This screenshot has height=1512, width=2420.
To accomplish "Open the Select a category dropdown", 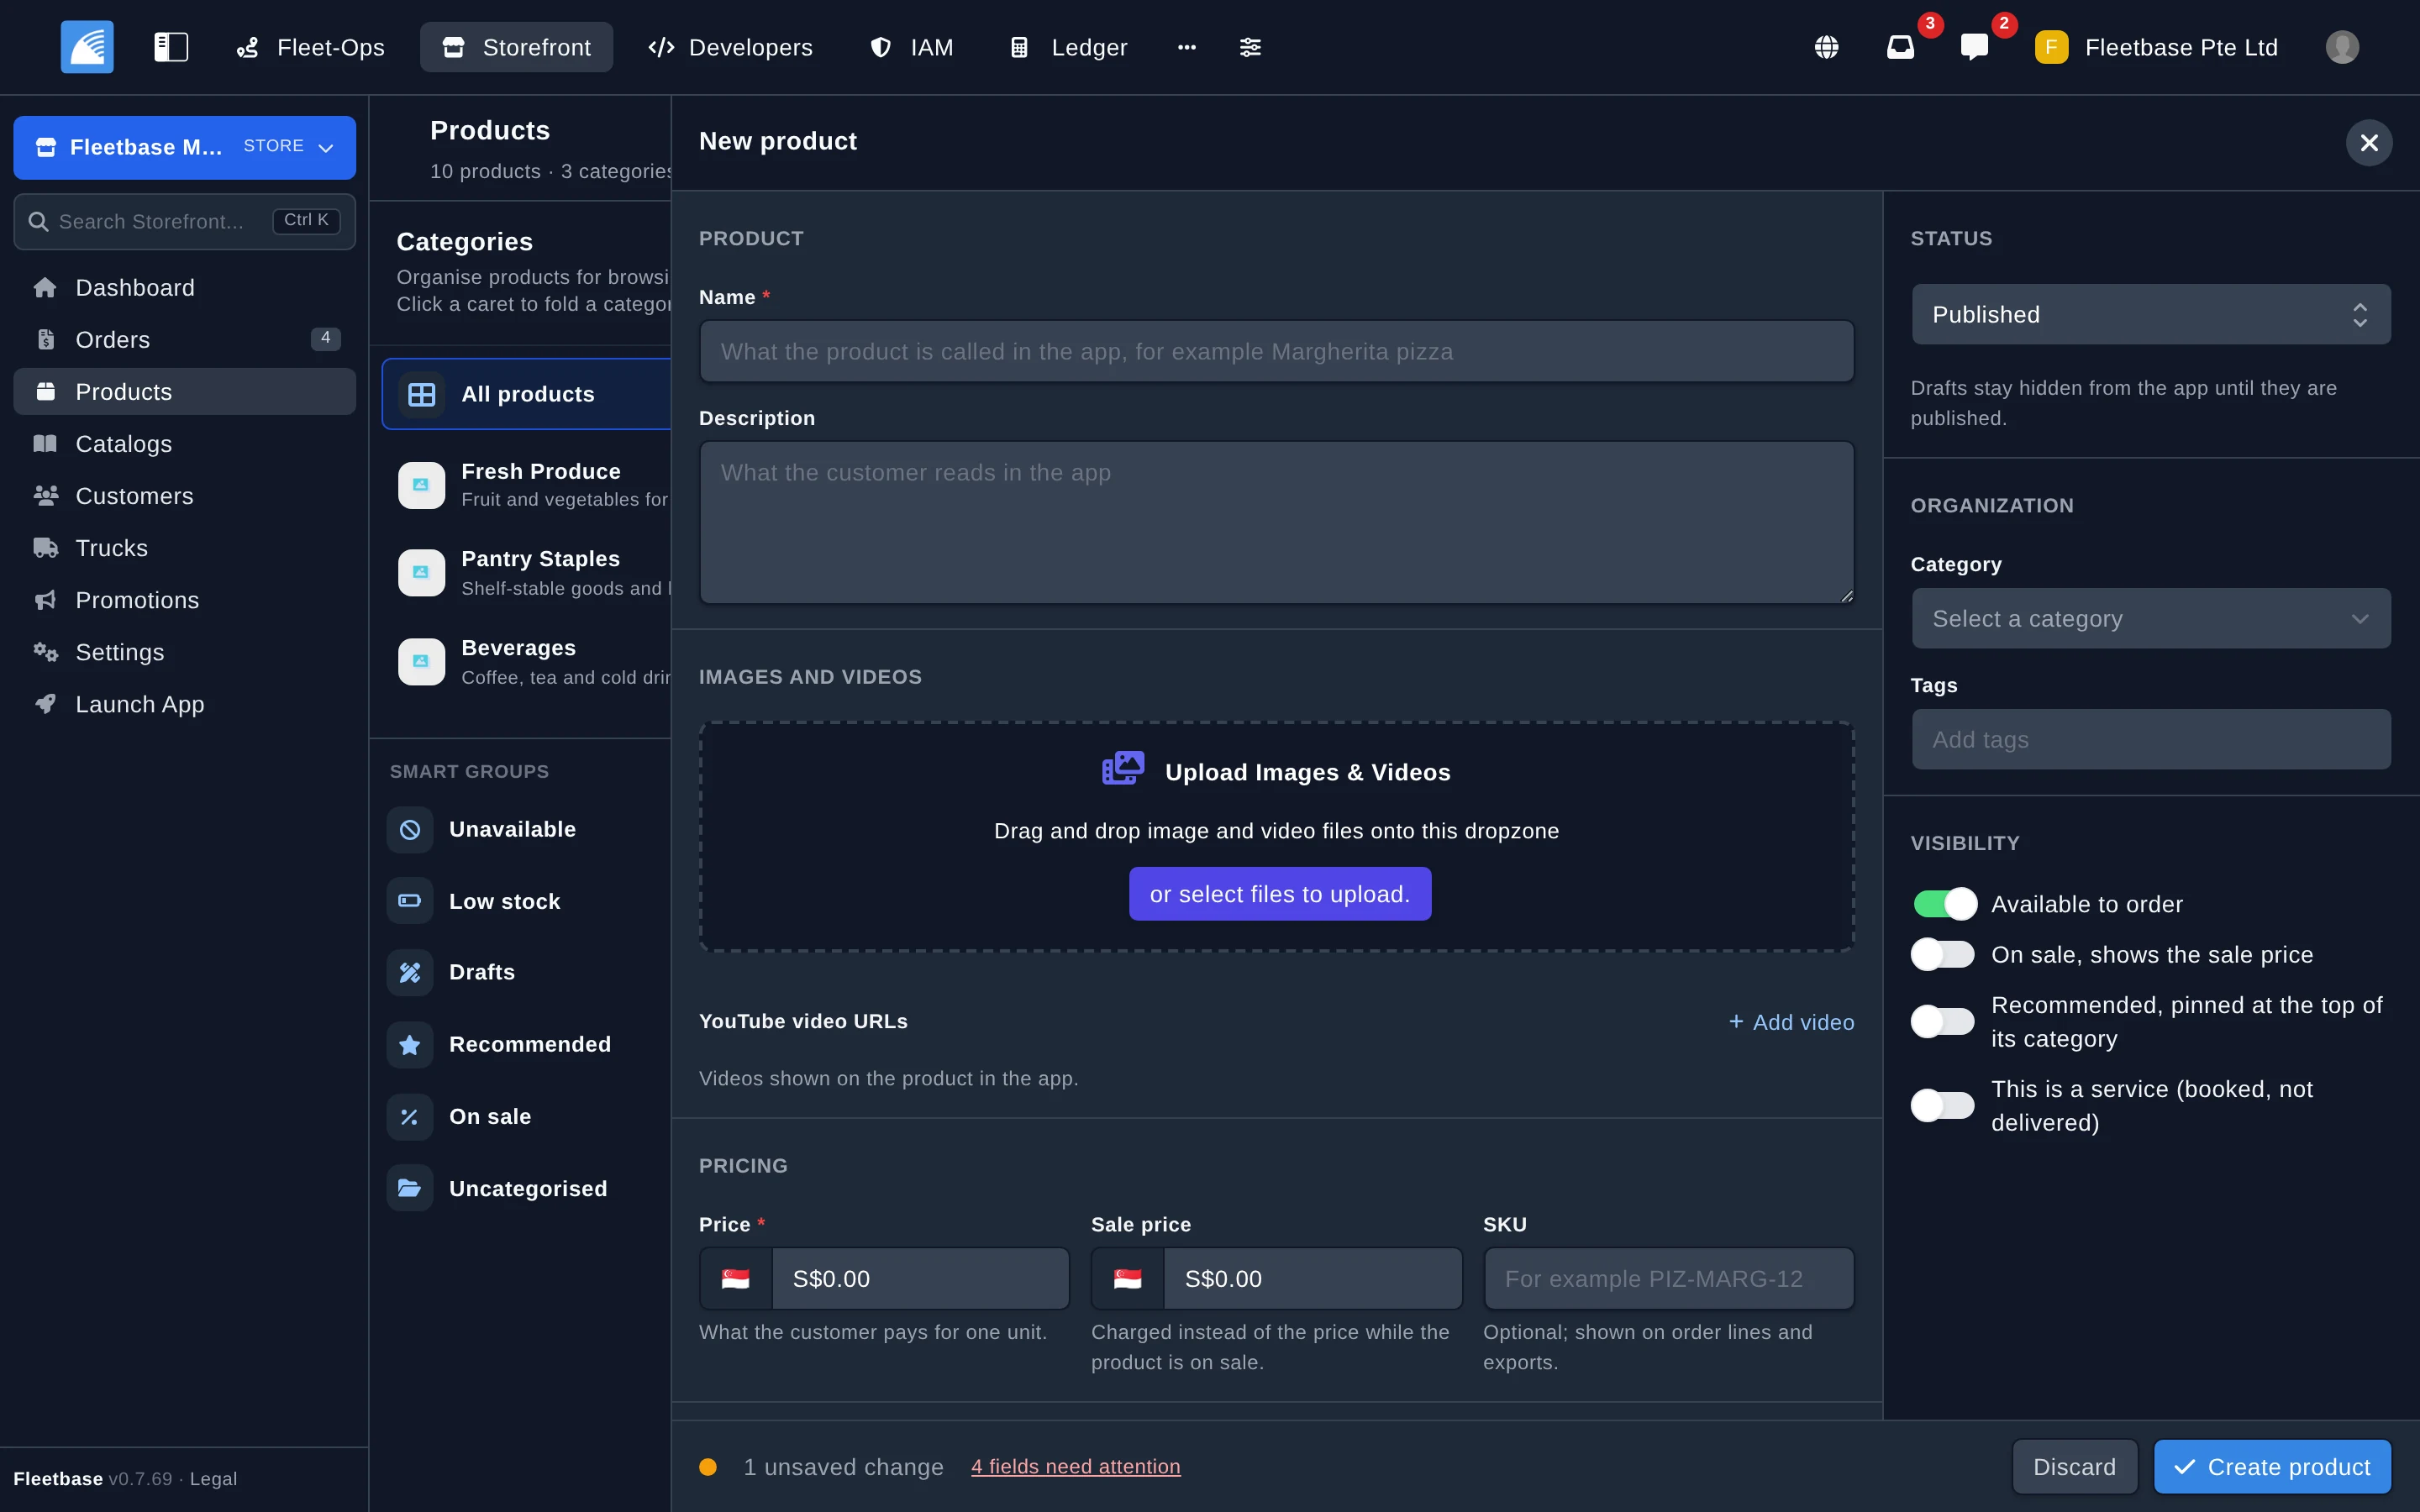I will [x=2151, y=619].
